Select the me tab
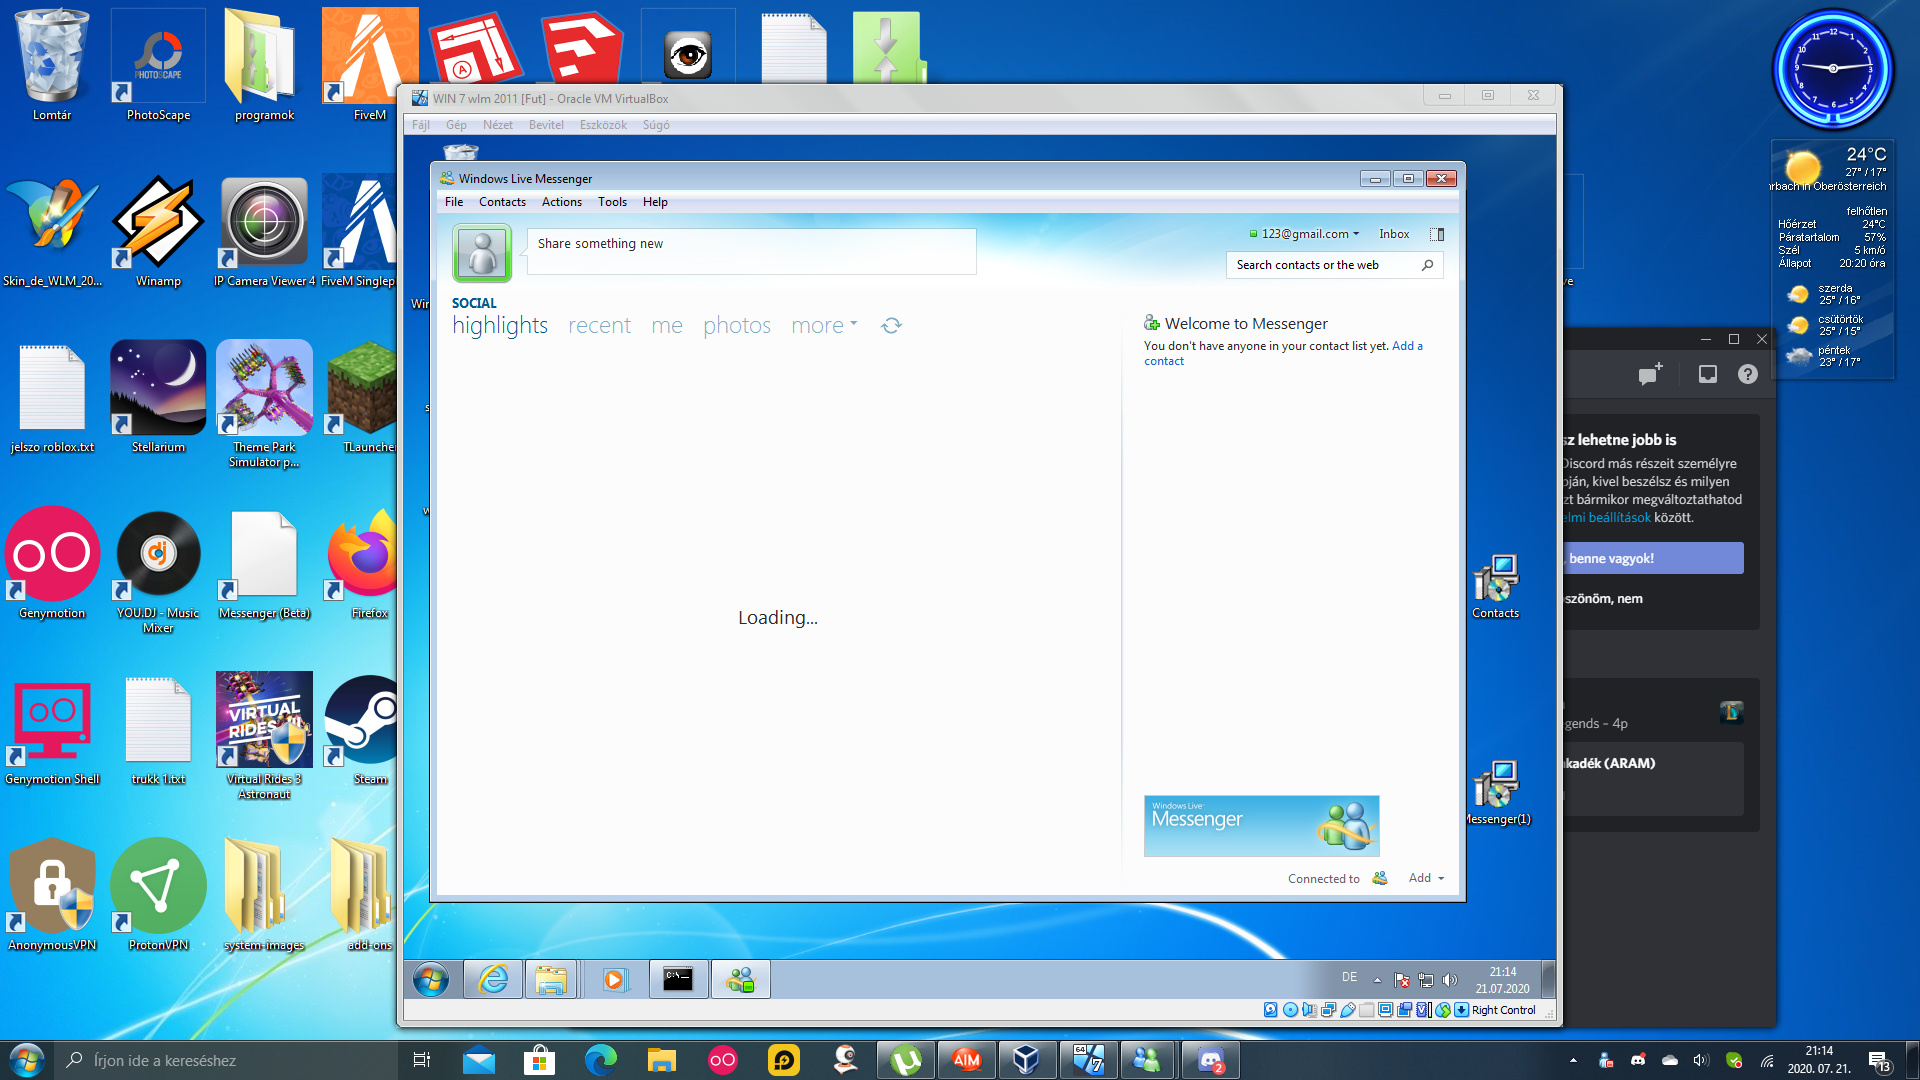The image size is (1920, 1080). [666, 326]
